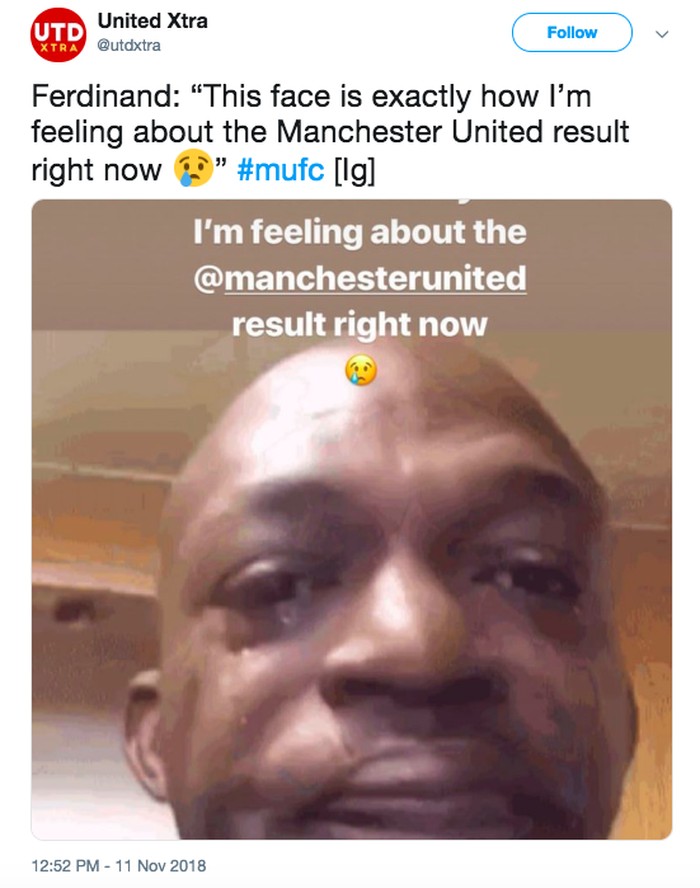Click the 11 Nov 2018 date

point(161,866)
